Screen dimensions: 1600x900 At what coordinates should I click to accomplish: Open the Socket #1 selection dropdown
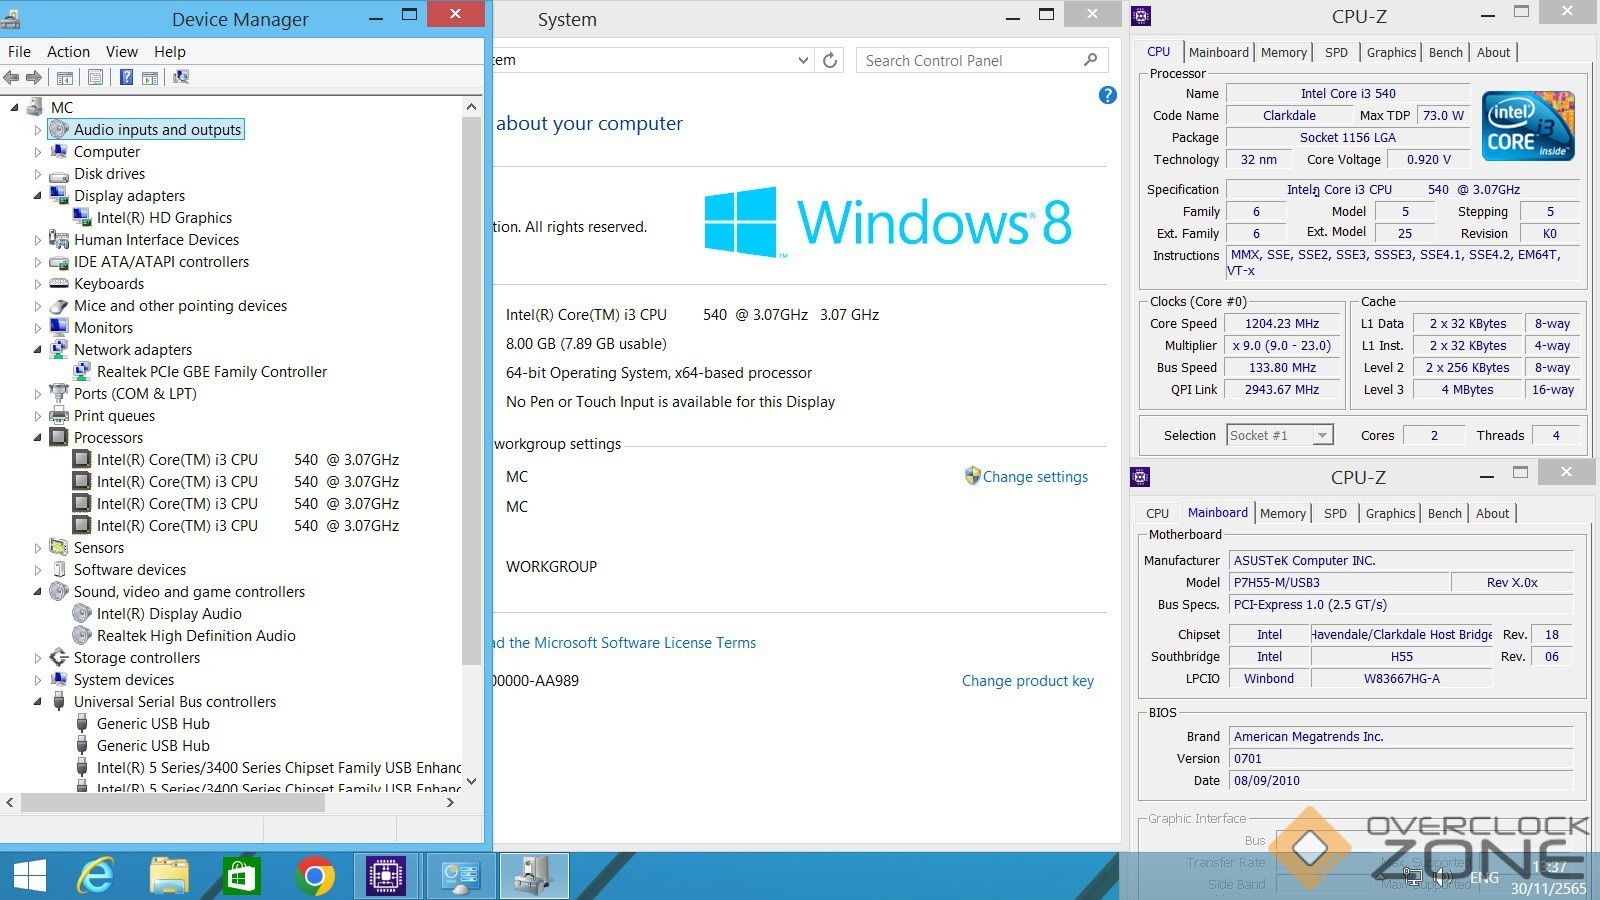click(1322, 435)
